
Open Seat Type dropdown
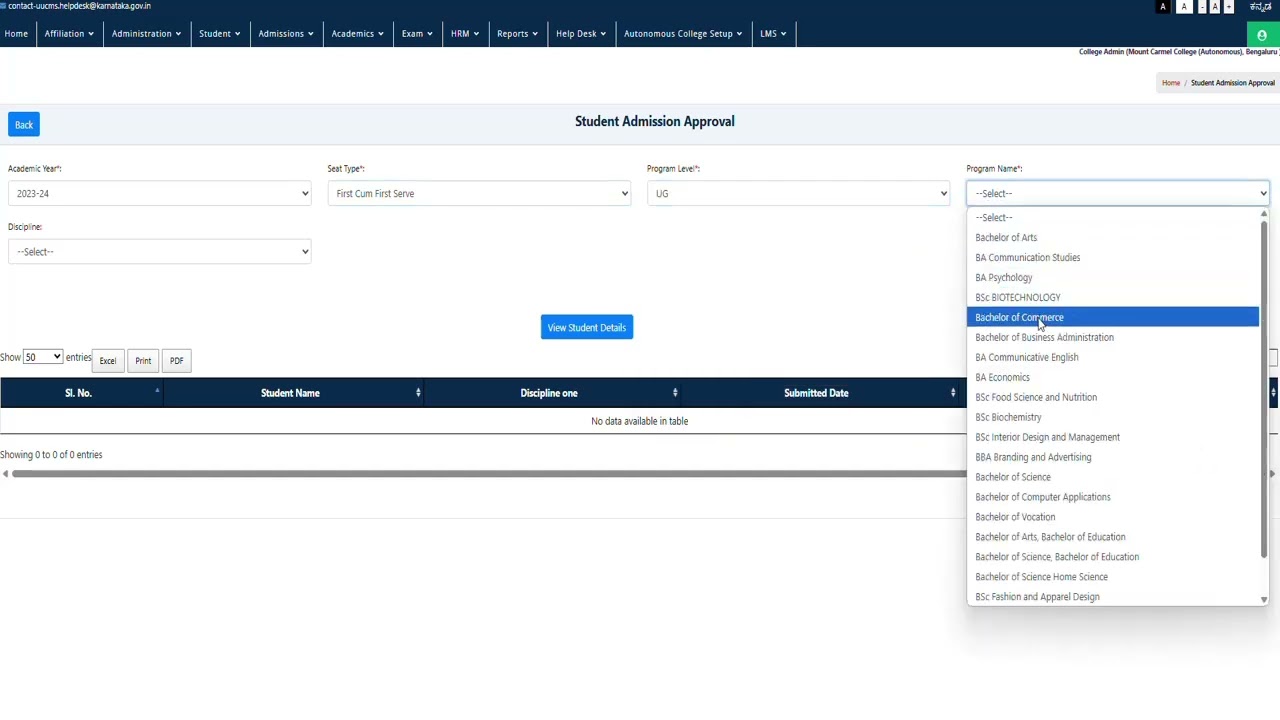coord(479,194)
